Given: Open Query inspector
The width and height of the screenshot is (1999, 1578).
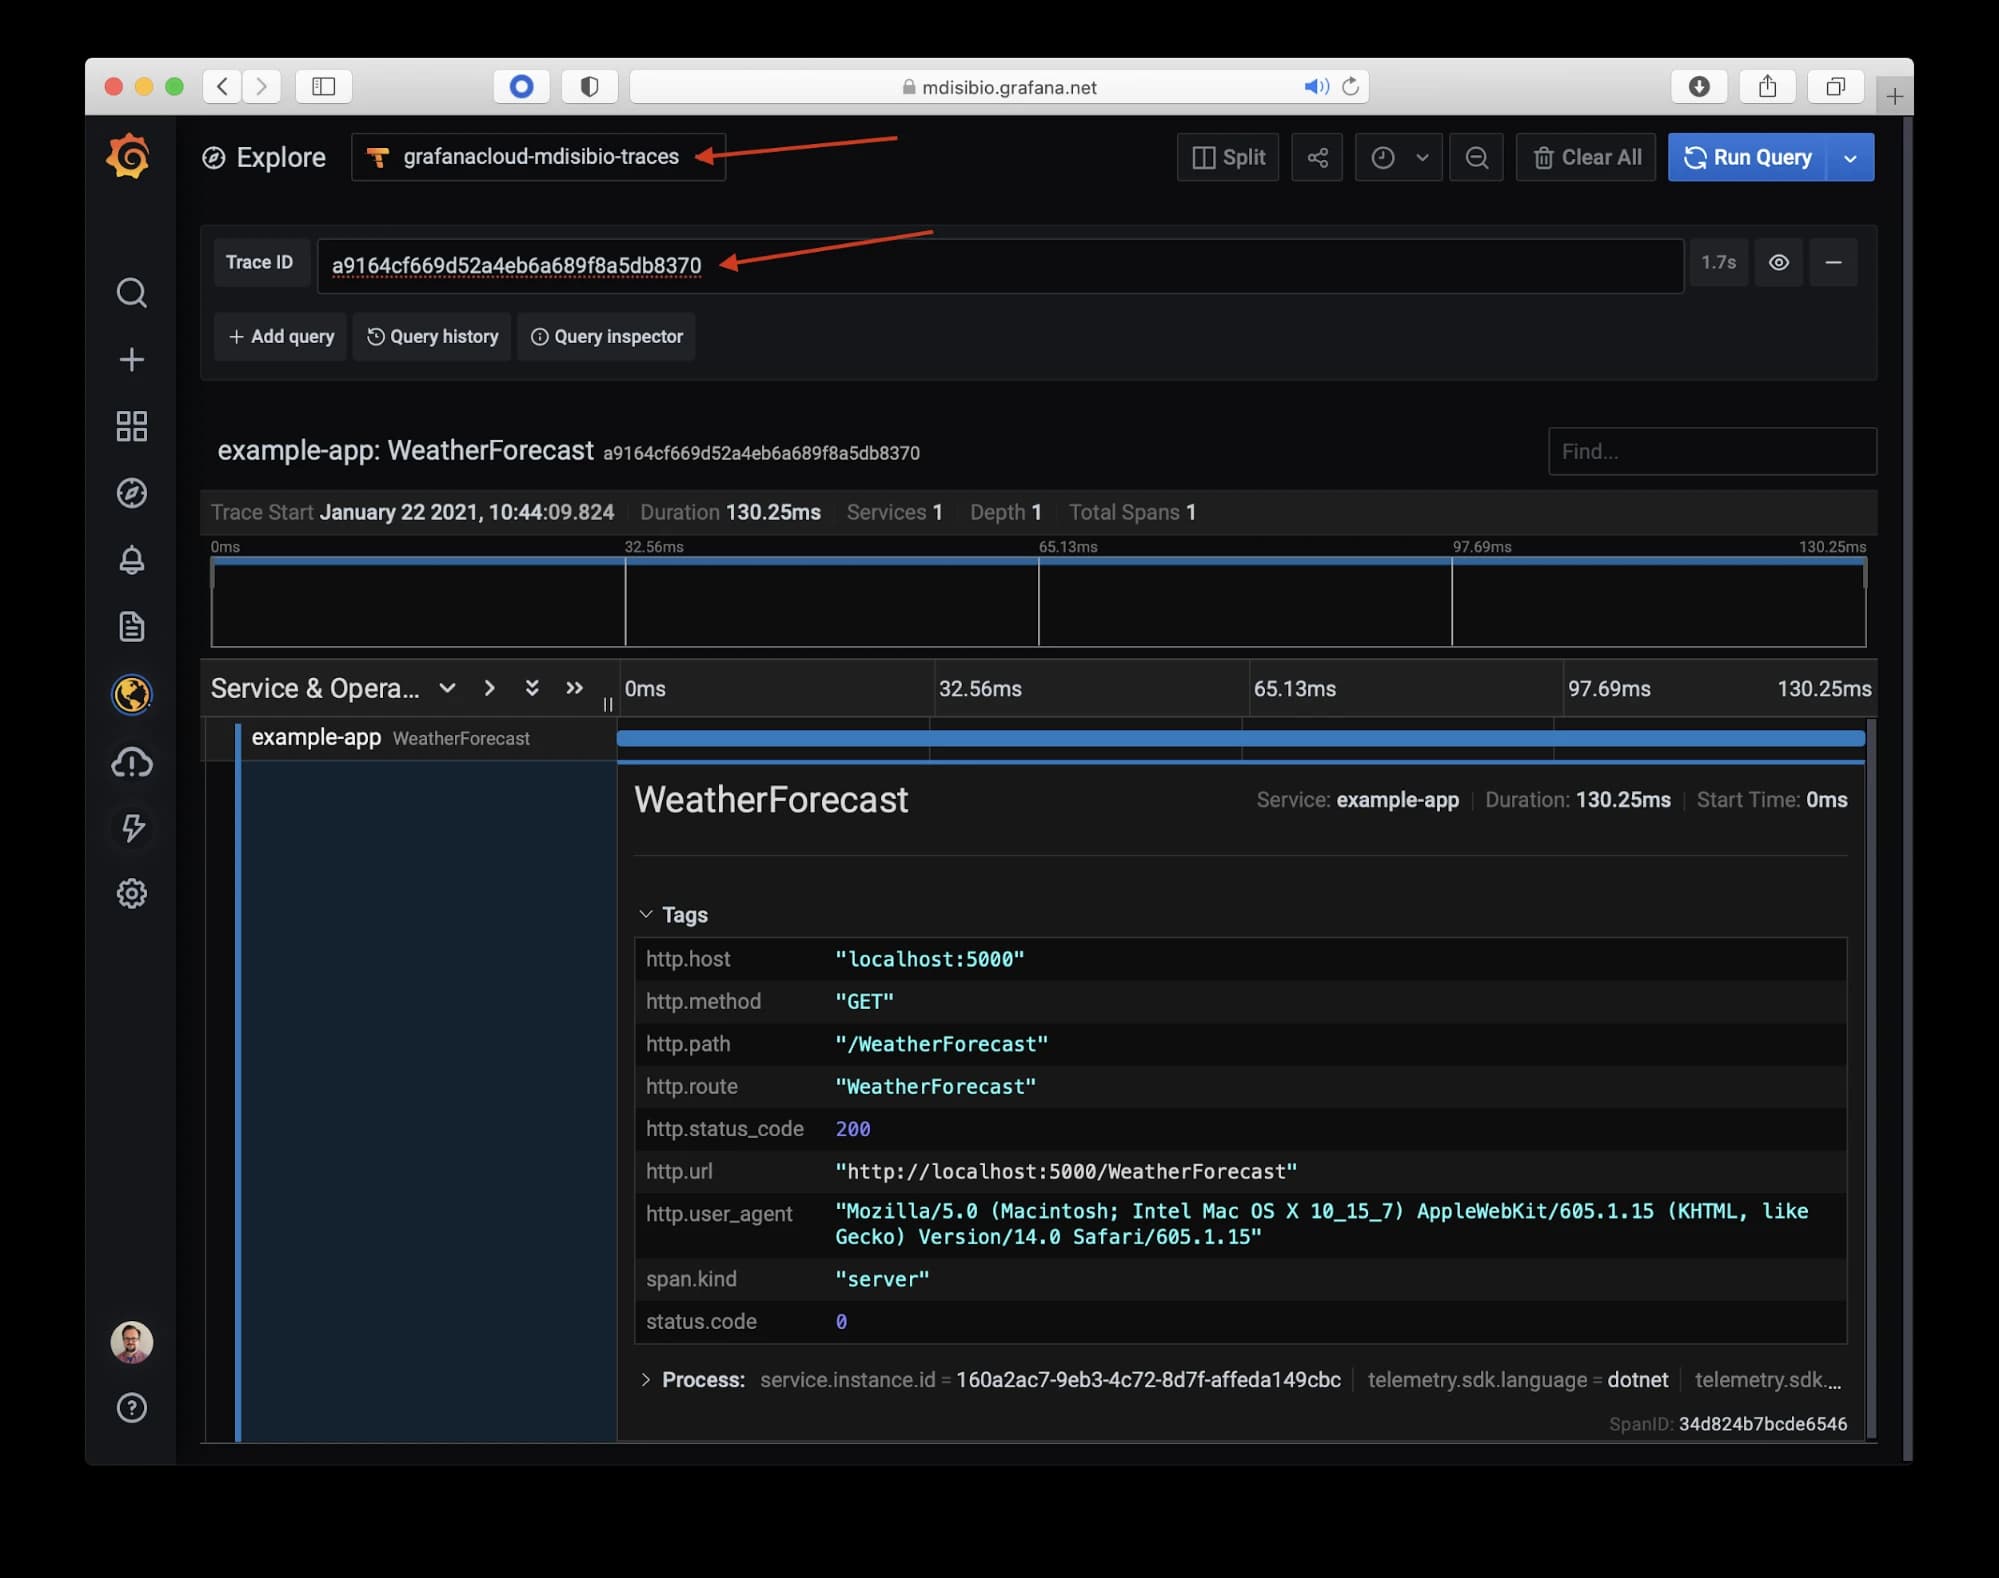Looking at the screenshot, I should (606, 336).
